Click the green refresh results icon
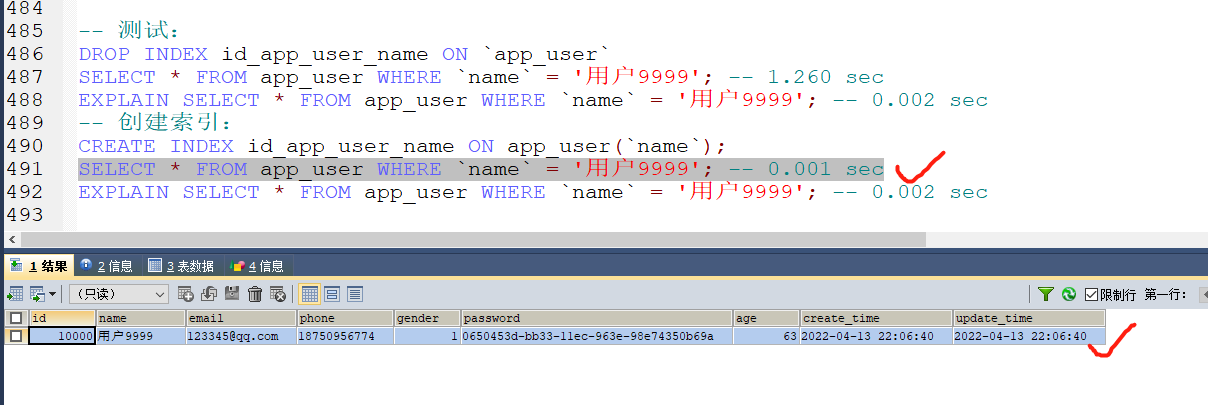1208x405 pixels. 1069,294
